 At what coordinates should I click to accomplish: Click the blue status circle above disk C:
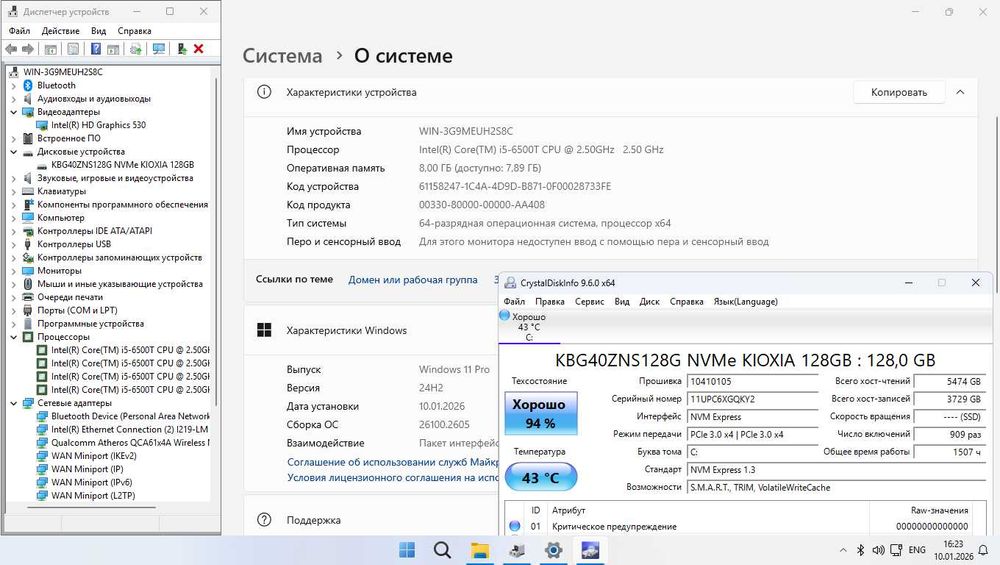[x=504, y=315]
